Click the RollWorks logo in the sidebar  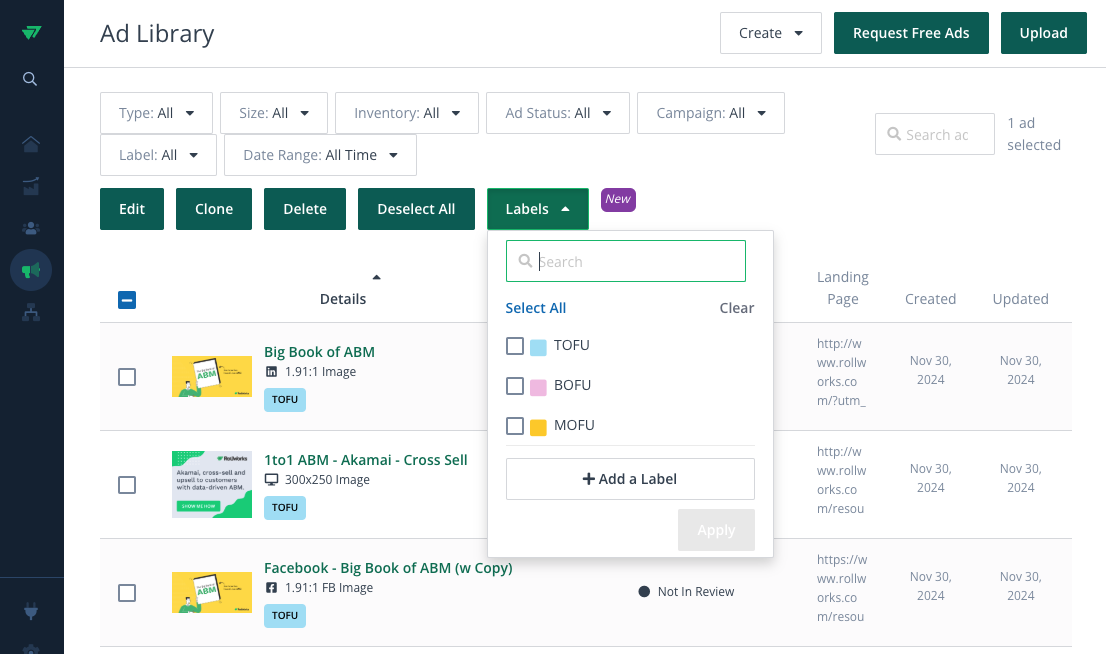coord(31,32)
